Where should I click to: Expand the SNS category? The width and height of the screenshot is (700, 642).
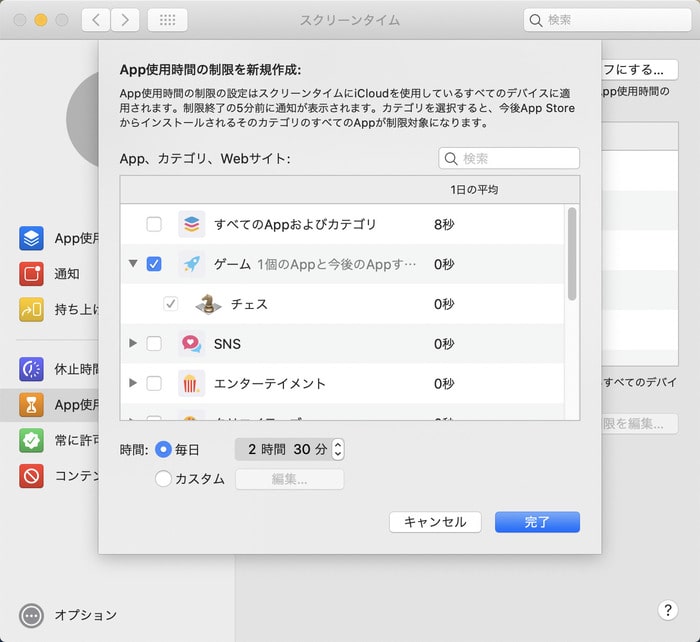click(x=133, y=344)
